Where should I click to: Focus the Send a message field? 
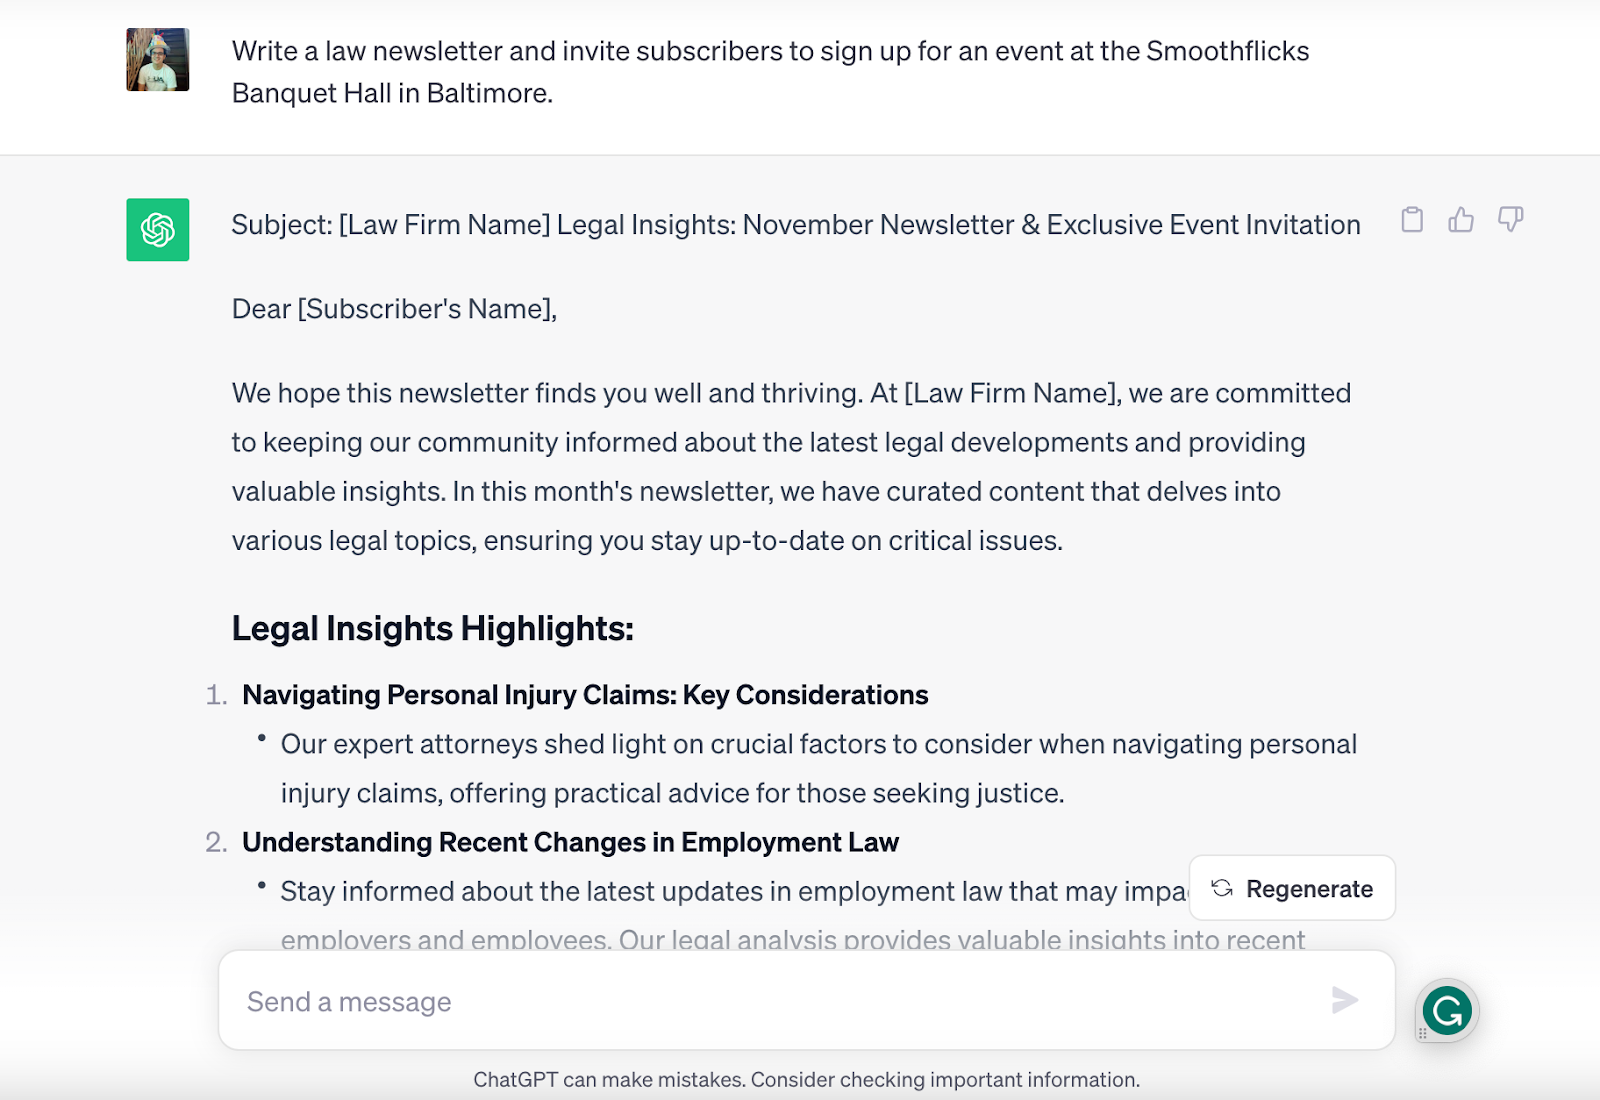pyautogui.click(x=780, y=1001)
